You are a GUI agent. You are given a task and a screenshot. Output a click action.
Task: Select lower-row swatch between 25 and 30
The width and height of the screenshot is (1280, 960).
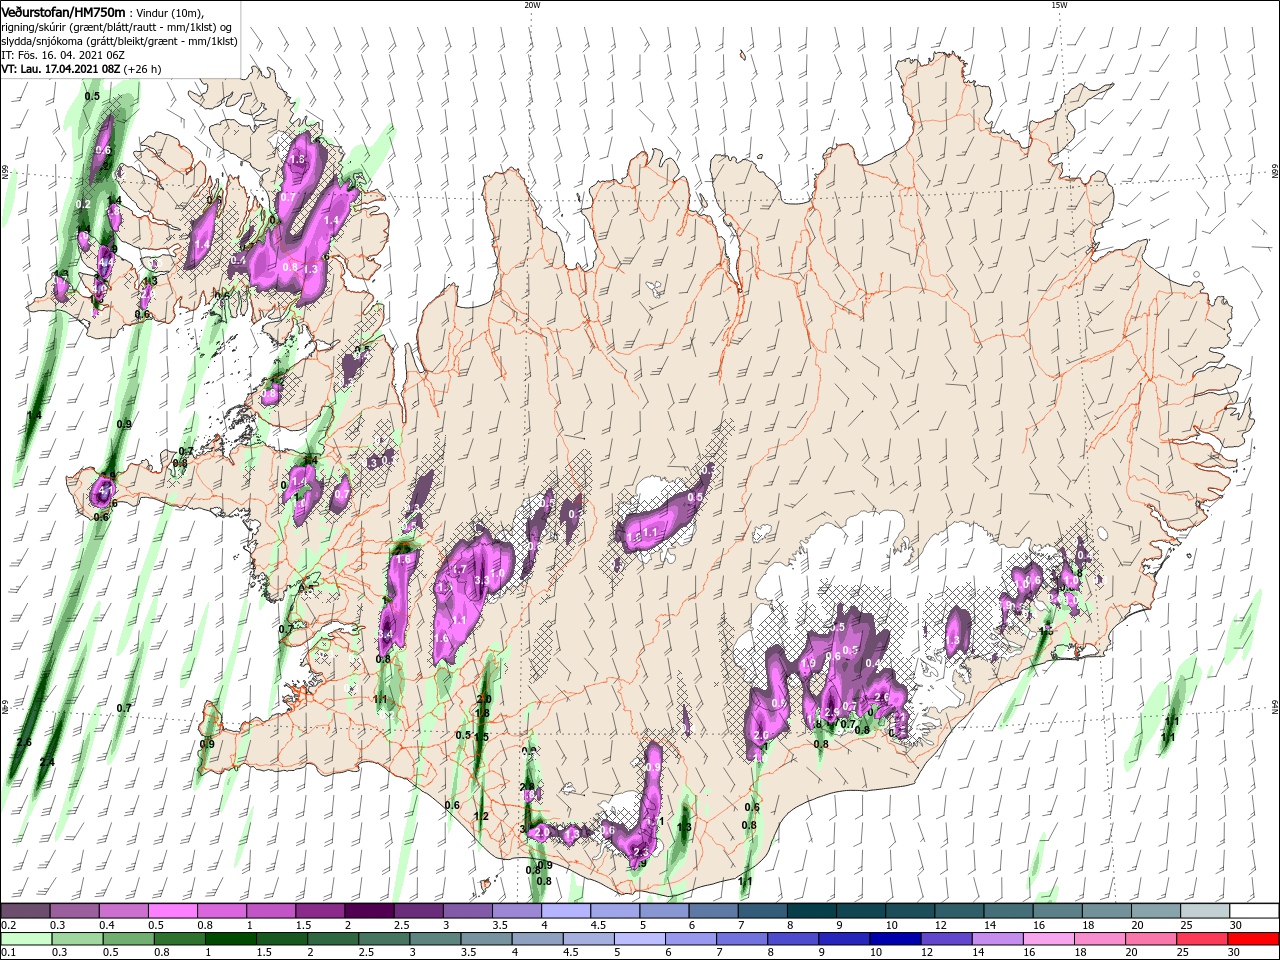[1203, 939]
